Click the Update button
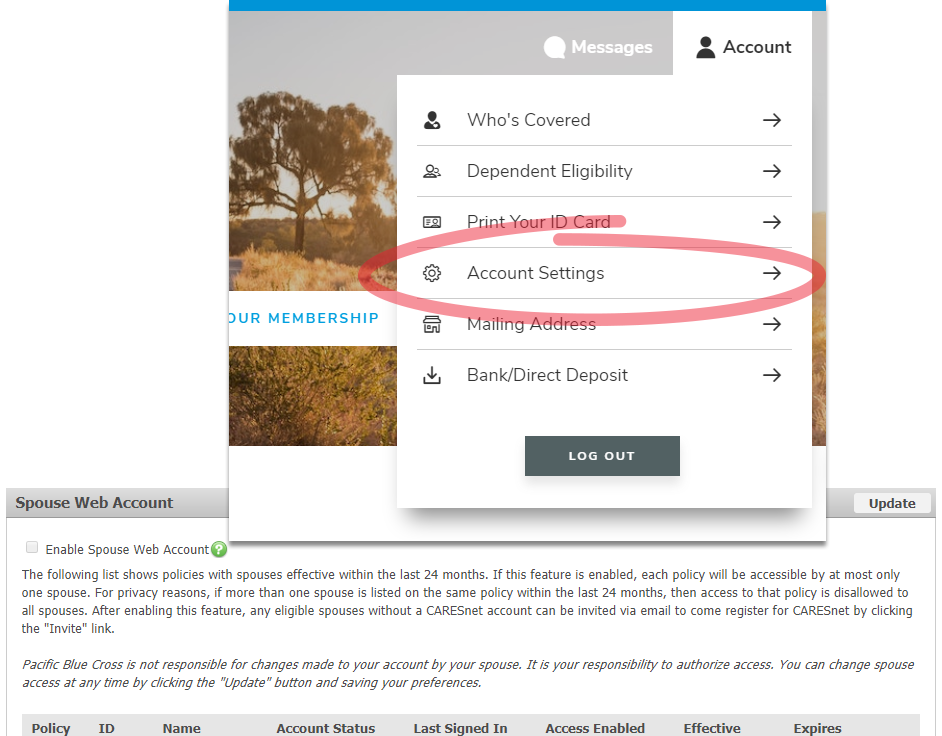 click(x=892, y=503)
